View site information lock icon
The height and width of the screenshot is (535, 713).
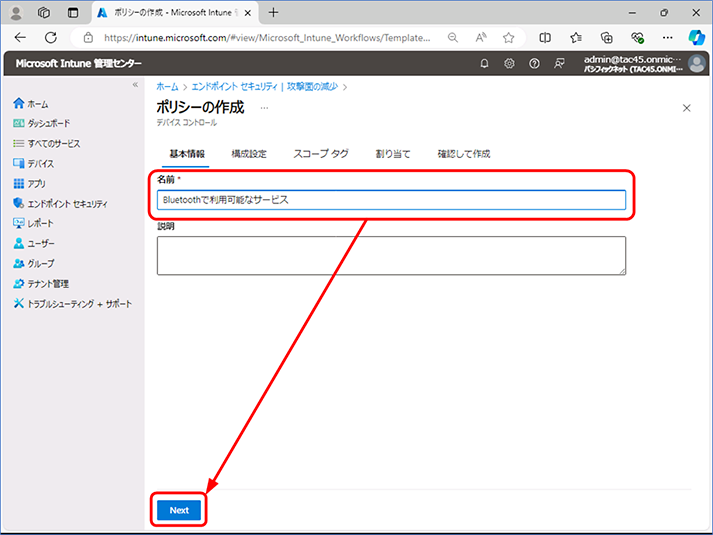[x=88, y=38]
